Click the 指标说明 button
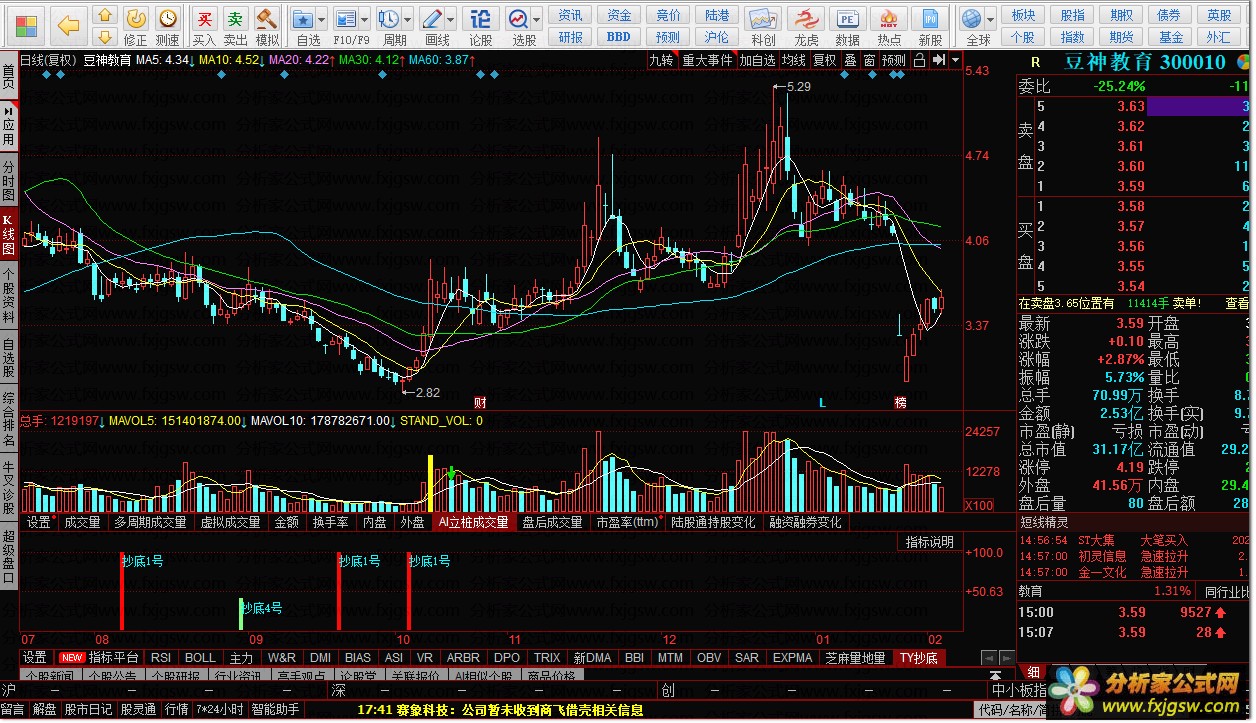 click(x=930, y=542)
